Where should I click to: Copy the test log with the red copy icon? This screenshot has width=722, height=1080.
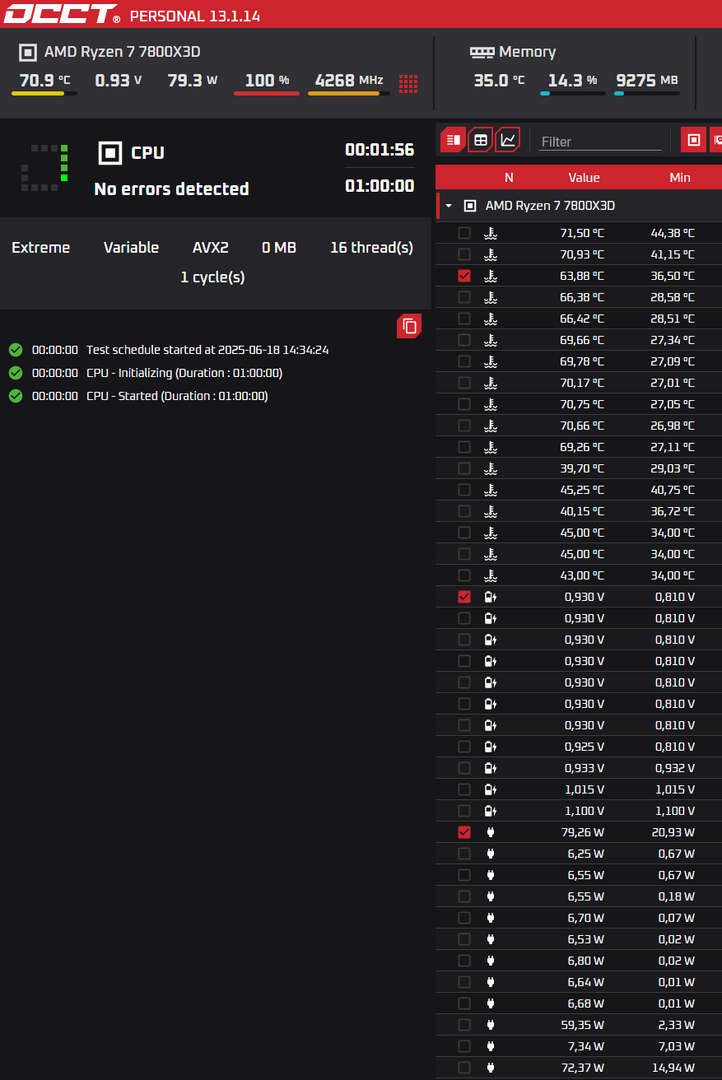[409, 326]
